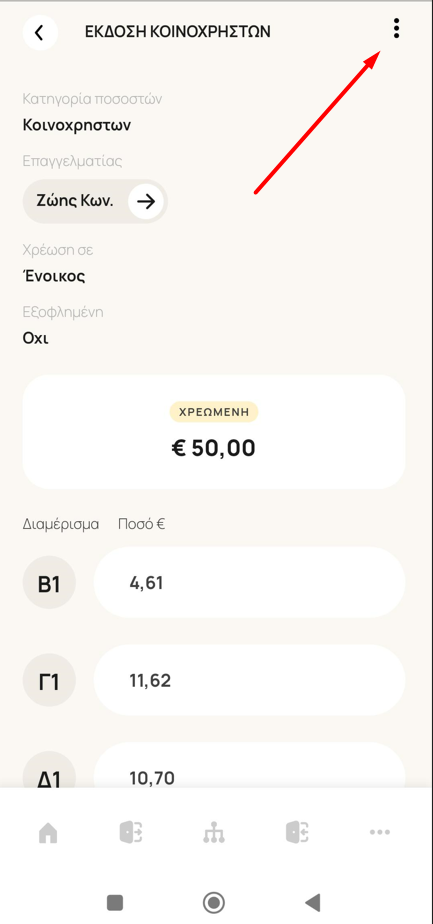This screenshot has width=433, height=924.
Task: Tap the back arrow in header
Action: [x=40, y=32]
